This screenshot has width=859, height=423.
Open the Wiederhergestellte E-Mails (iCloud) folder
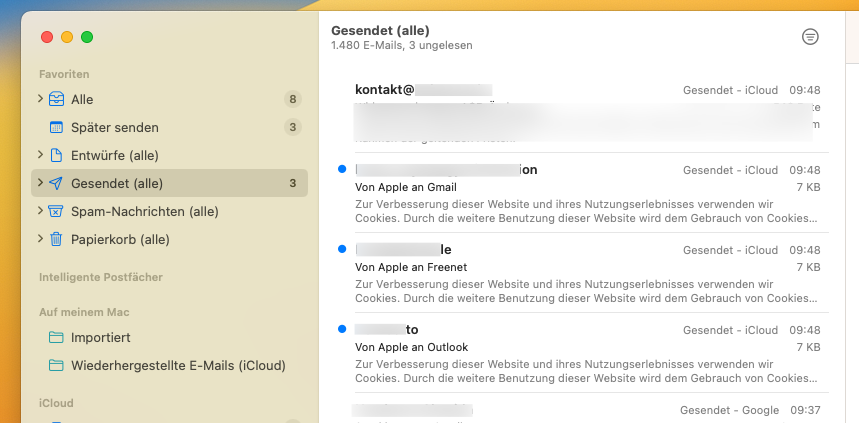tap(178, 365)
